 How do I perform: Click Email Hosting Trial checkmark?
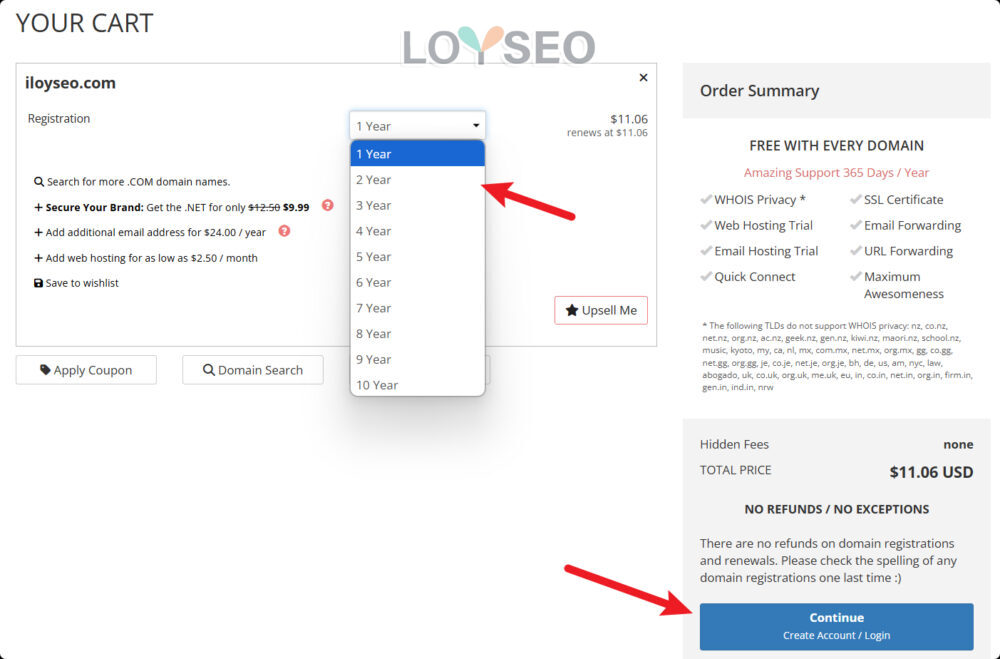tap(706, 251)
